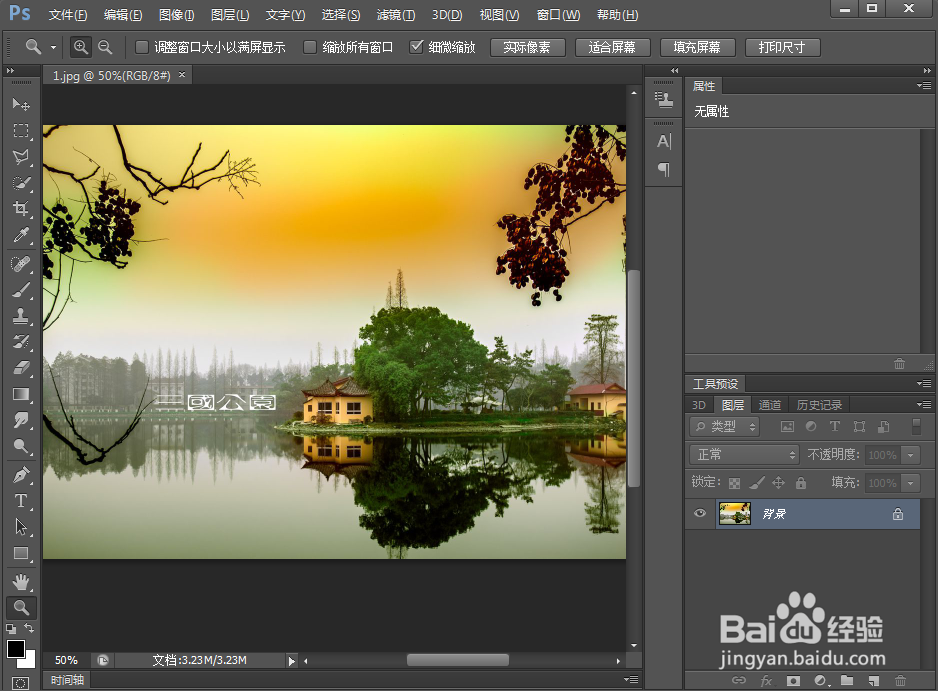This screenshot has width=938, height=691.
Task: Select the Brush tool
Action: 21,290
